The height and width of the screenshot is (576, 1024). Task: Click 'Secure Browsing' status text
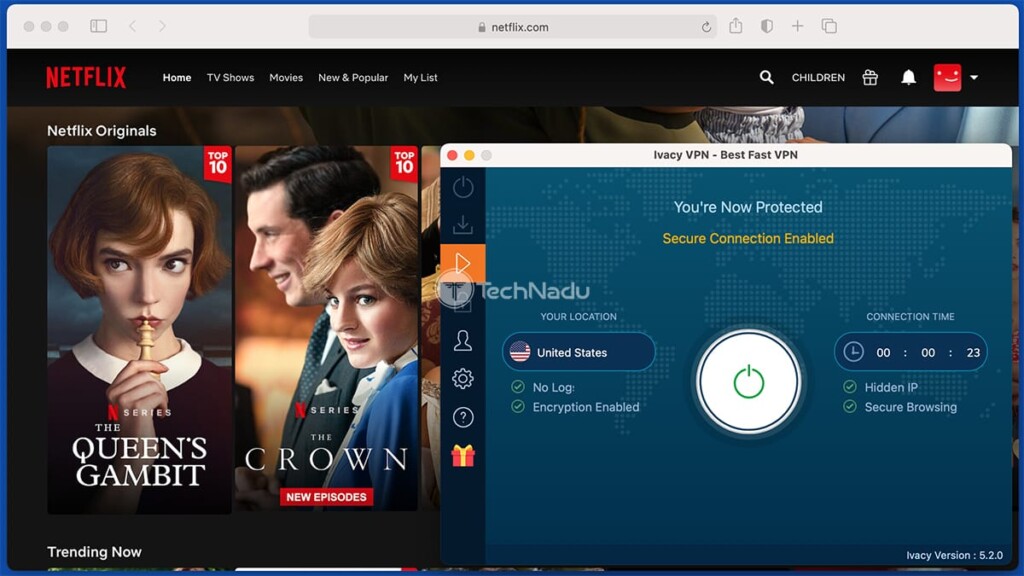(910, 407)
